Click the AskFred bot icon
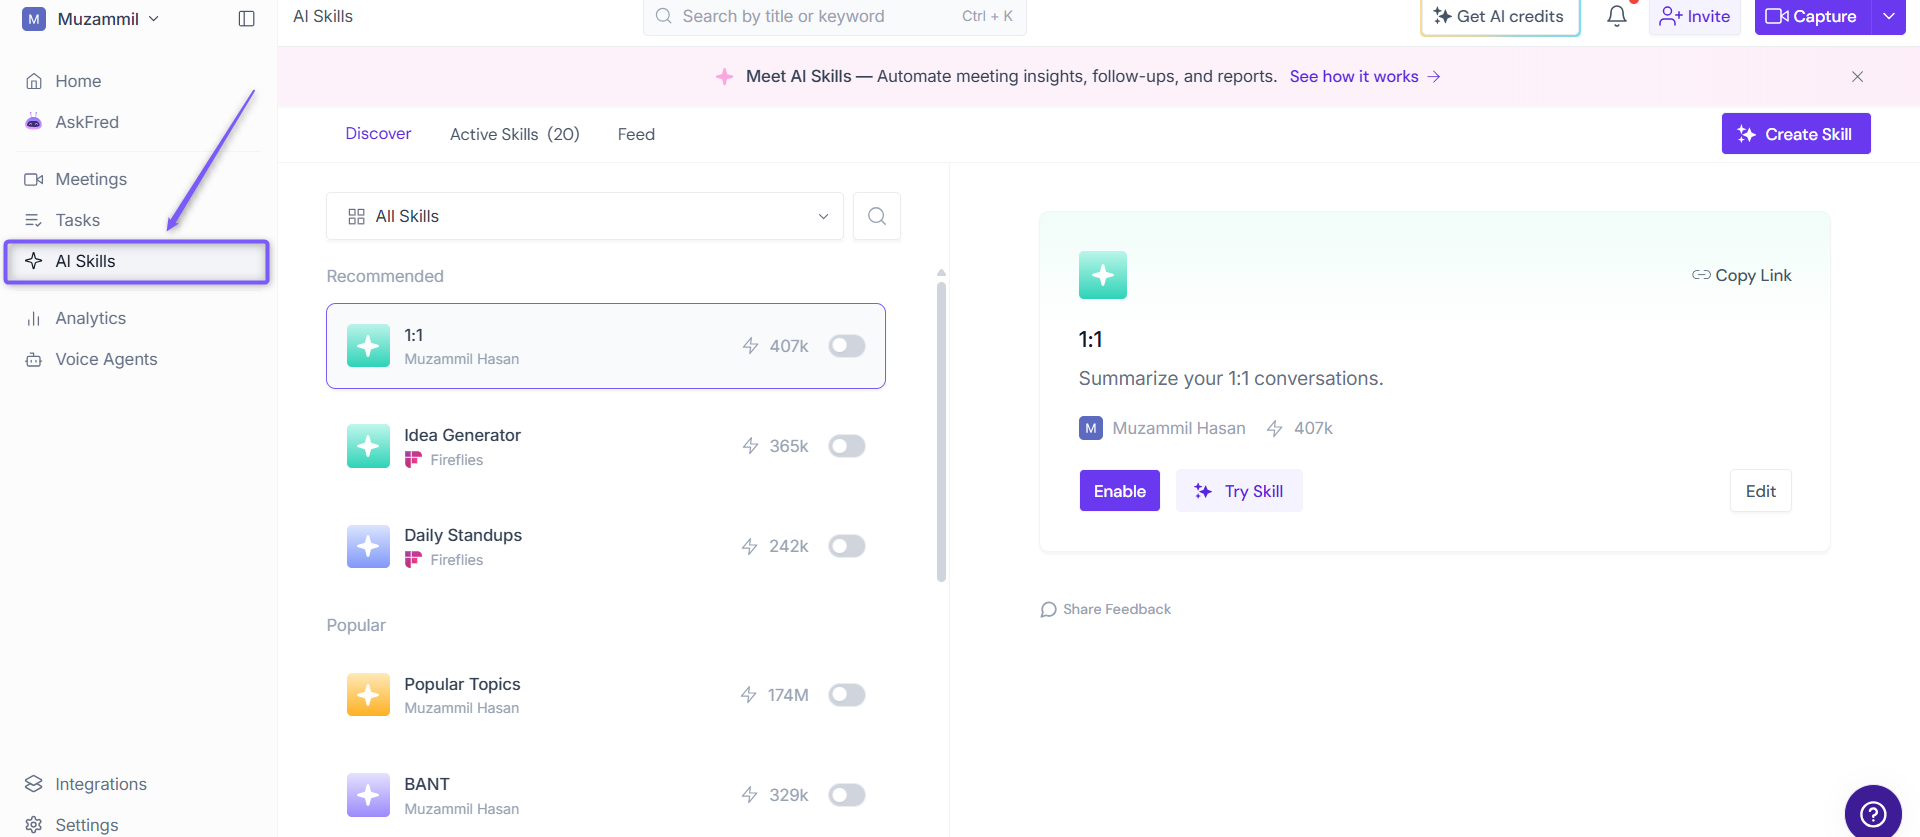This screenshot has height=837, width=1920. (34, 122)
